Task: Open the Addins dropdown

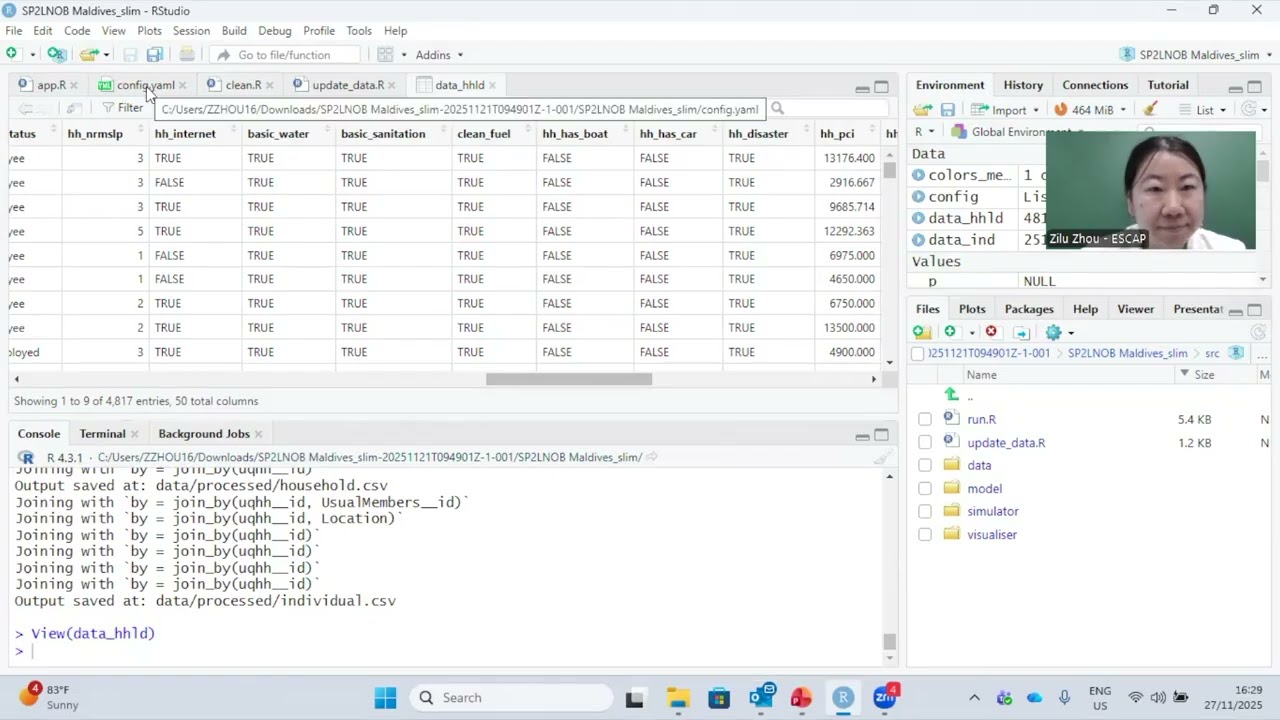Action: 439,54
